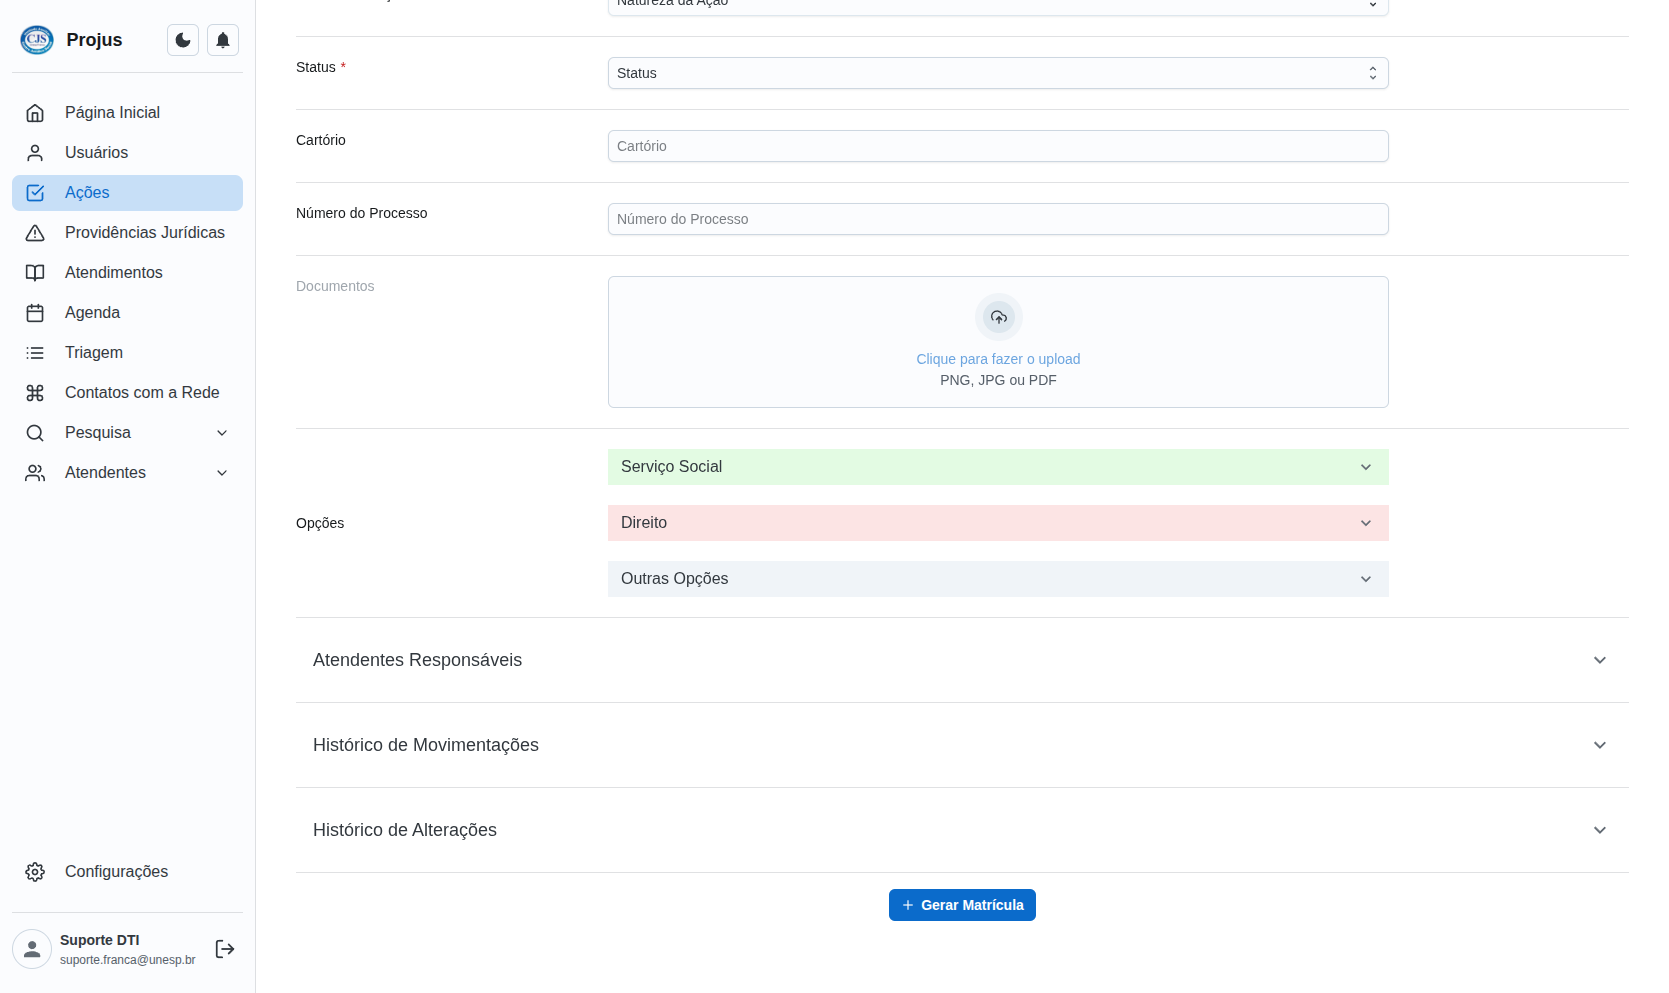Go to Página Inicial in the sidebar
This screenshot has height=993, width=1669.
112,113
